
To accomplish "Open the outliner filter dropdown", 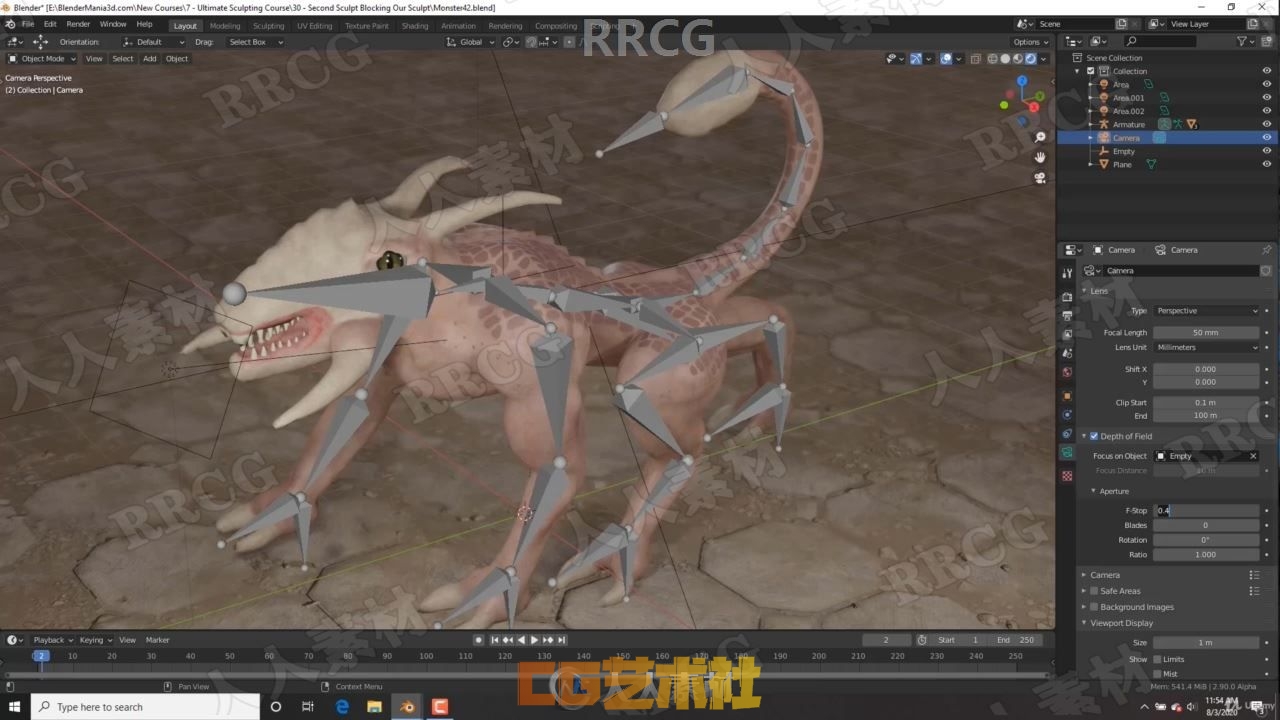I will click(1246, 41).
